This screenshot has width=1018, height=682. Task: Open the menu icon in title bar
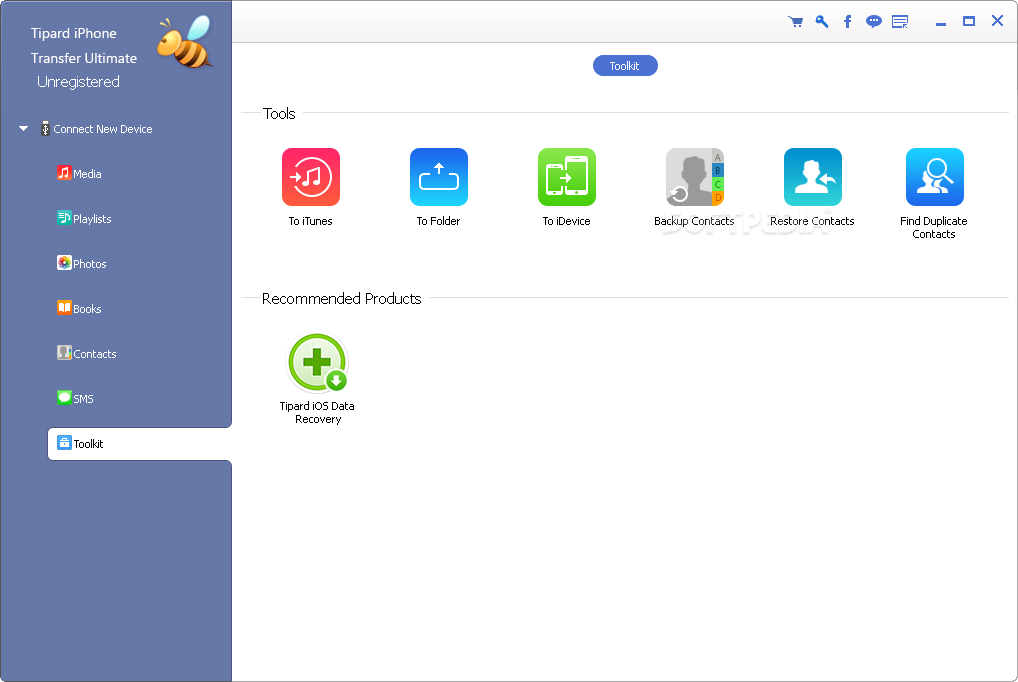click(x=900, y=21)
